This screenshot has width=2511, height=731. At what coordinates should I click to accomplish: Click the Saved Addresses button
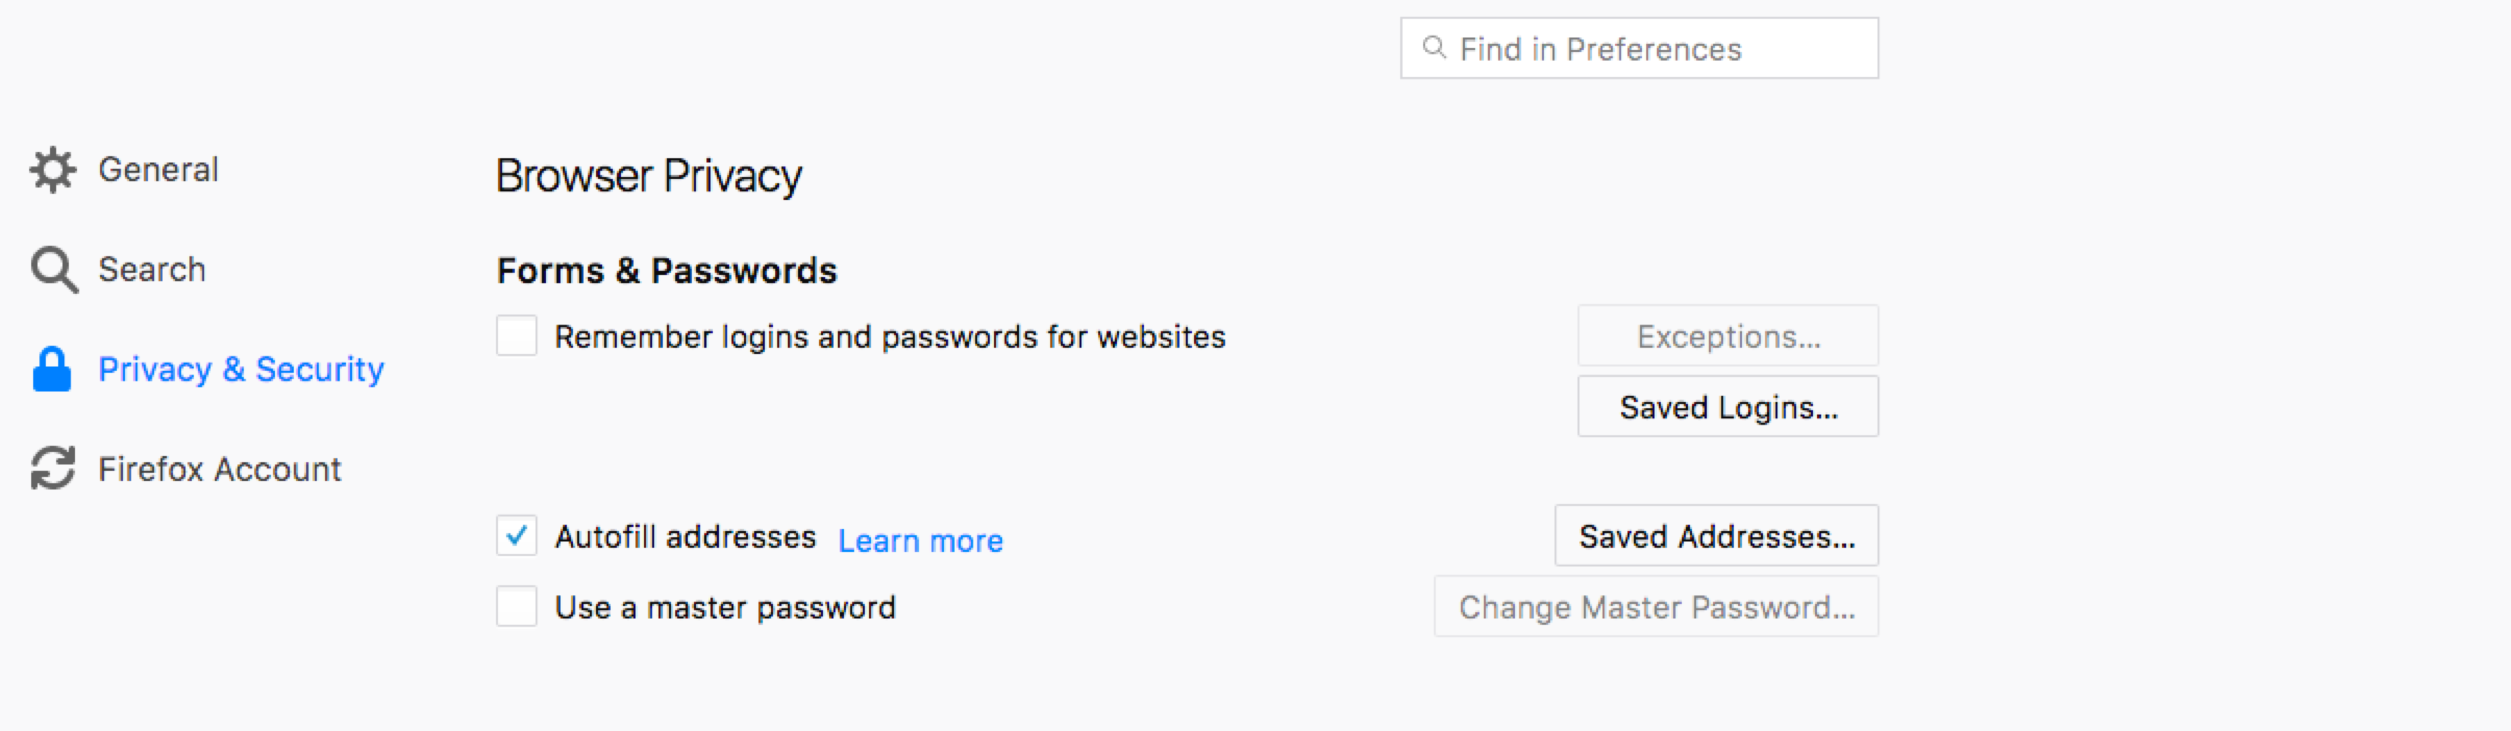click(1716, 536)
